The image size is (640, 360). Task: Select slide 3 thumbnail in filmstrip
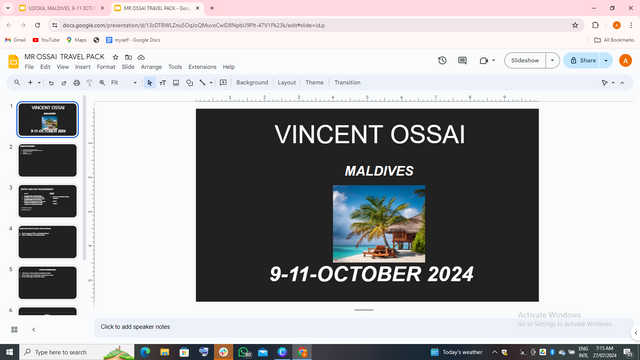pos(48,201)
